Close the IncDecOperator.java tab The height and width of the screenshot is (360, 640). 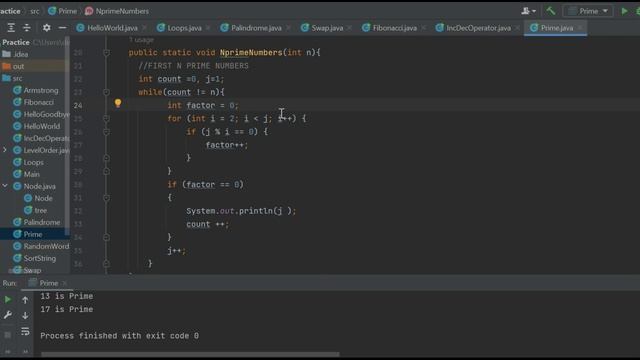point(517,28)
